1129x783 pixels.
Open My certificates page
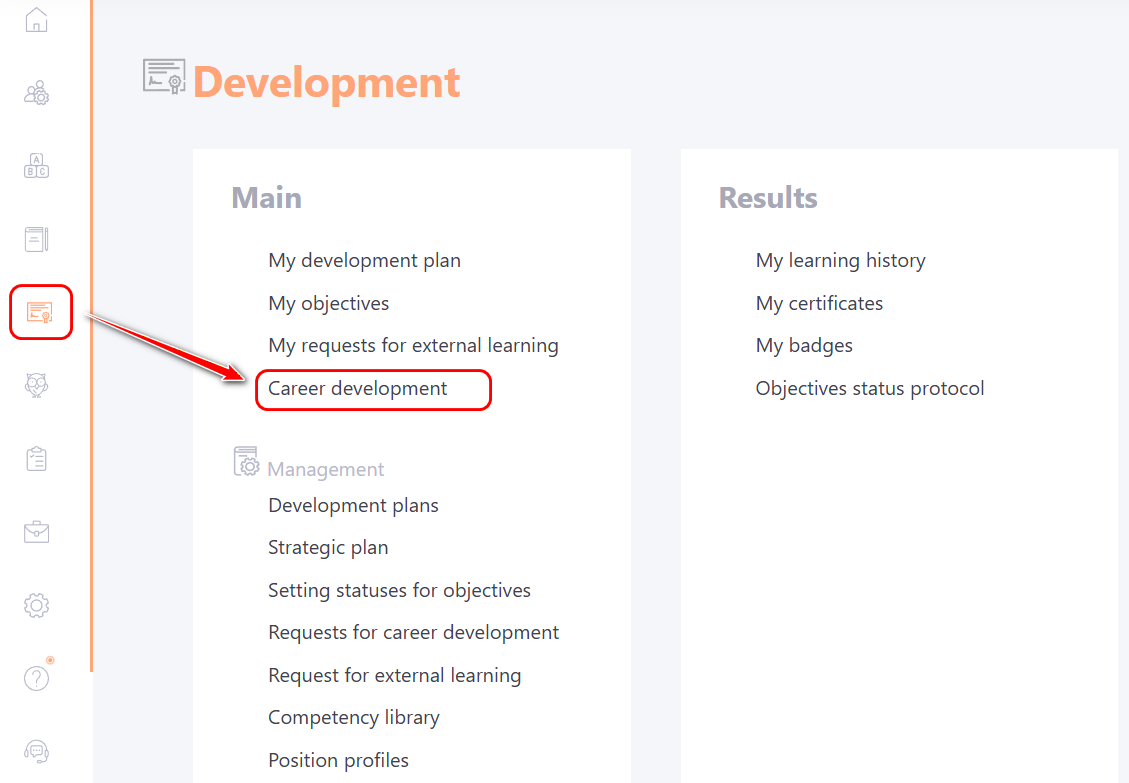[x=819, y=304]
